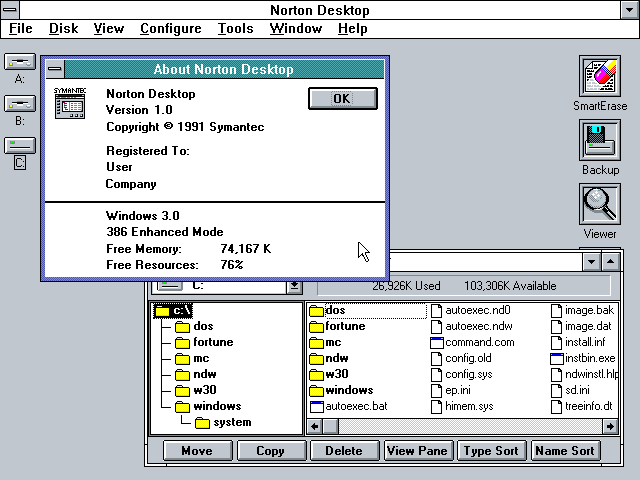Open the drive selector dropdown arrow
640x480 pixels.
pos(294,287)
